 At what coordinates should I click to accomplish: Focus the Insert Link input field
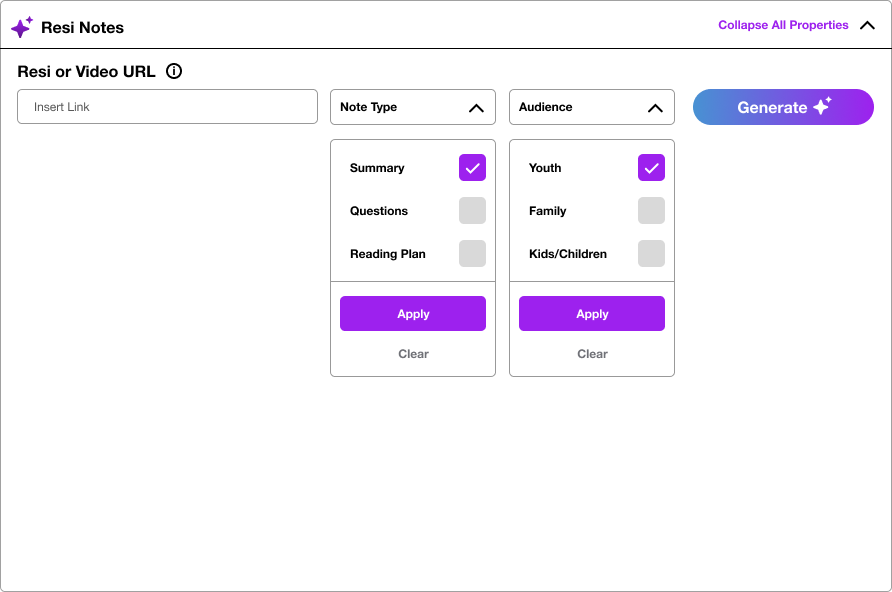(x=167, y=106)
